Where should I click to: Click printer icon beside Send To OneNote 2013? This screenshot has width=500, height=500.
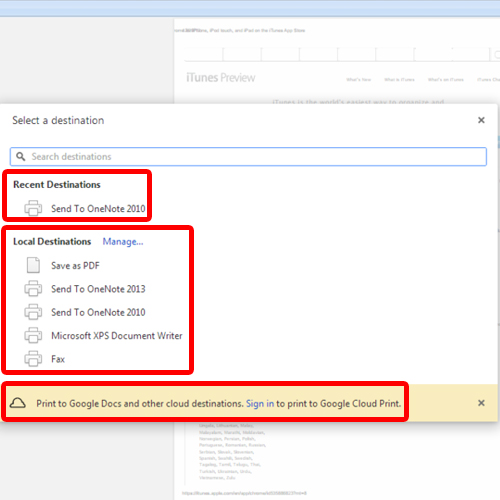pos(33,288)
